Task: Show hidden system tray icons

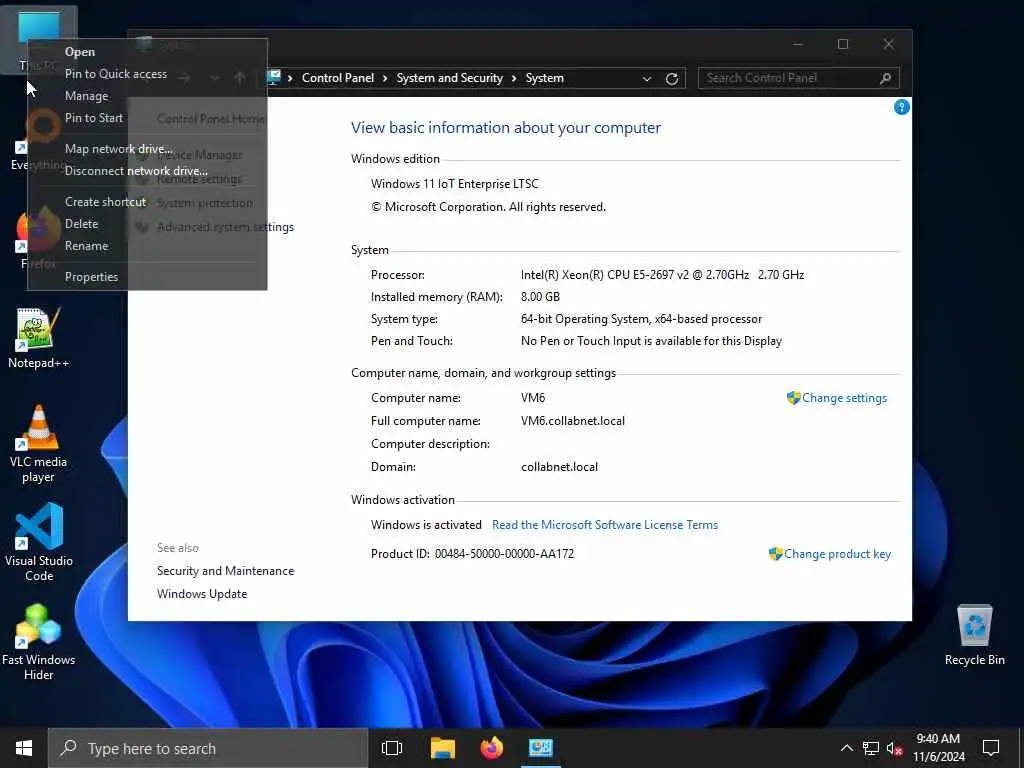Action: [846, 748]
